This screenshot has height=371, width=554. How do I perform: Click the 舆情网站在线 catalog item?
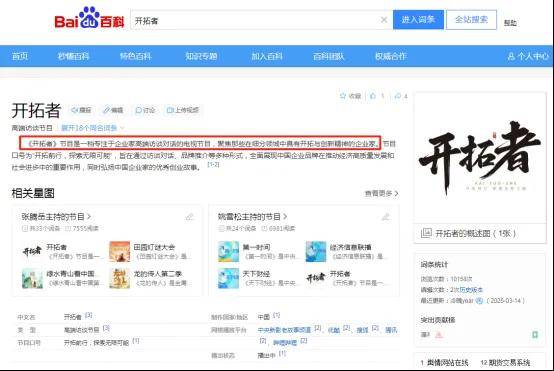(447, 363)
